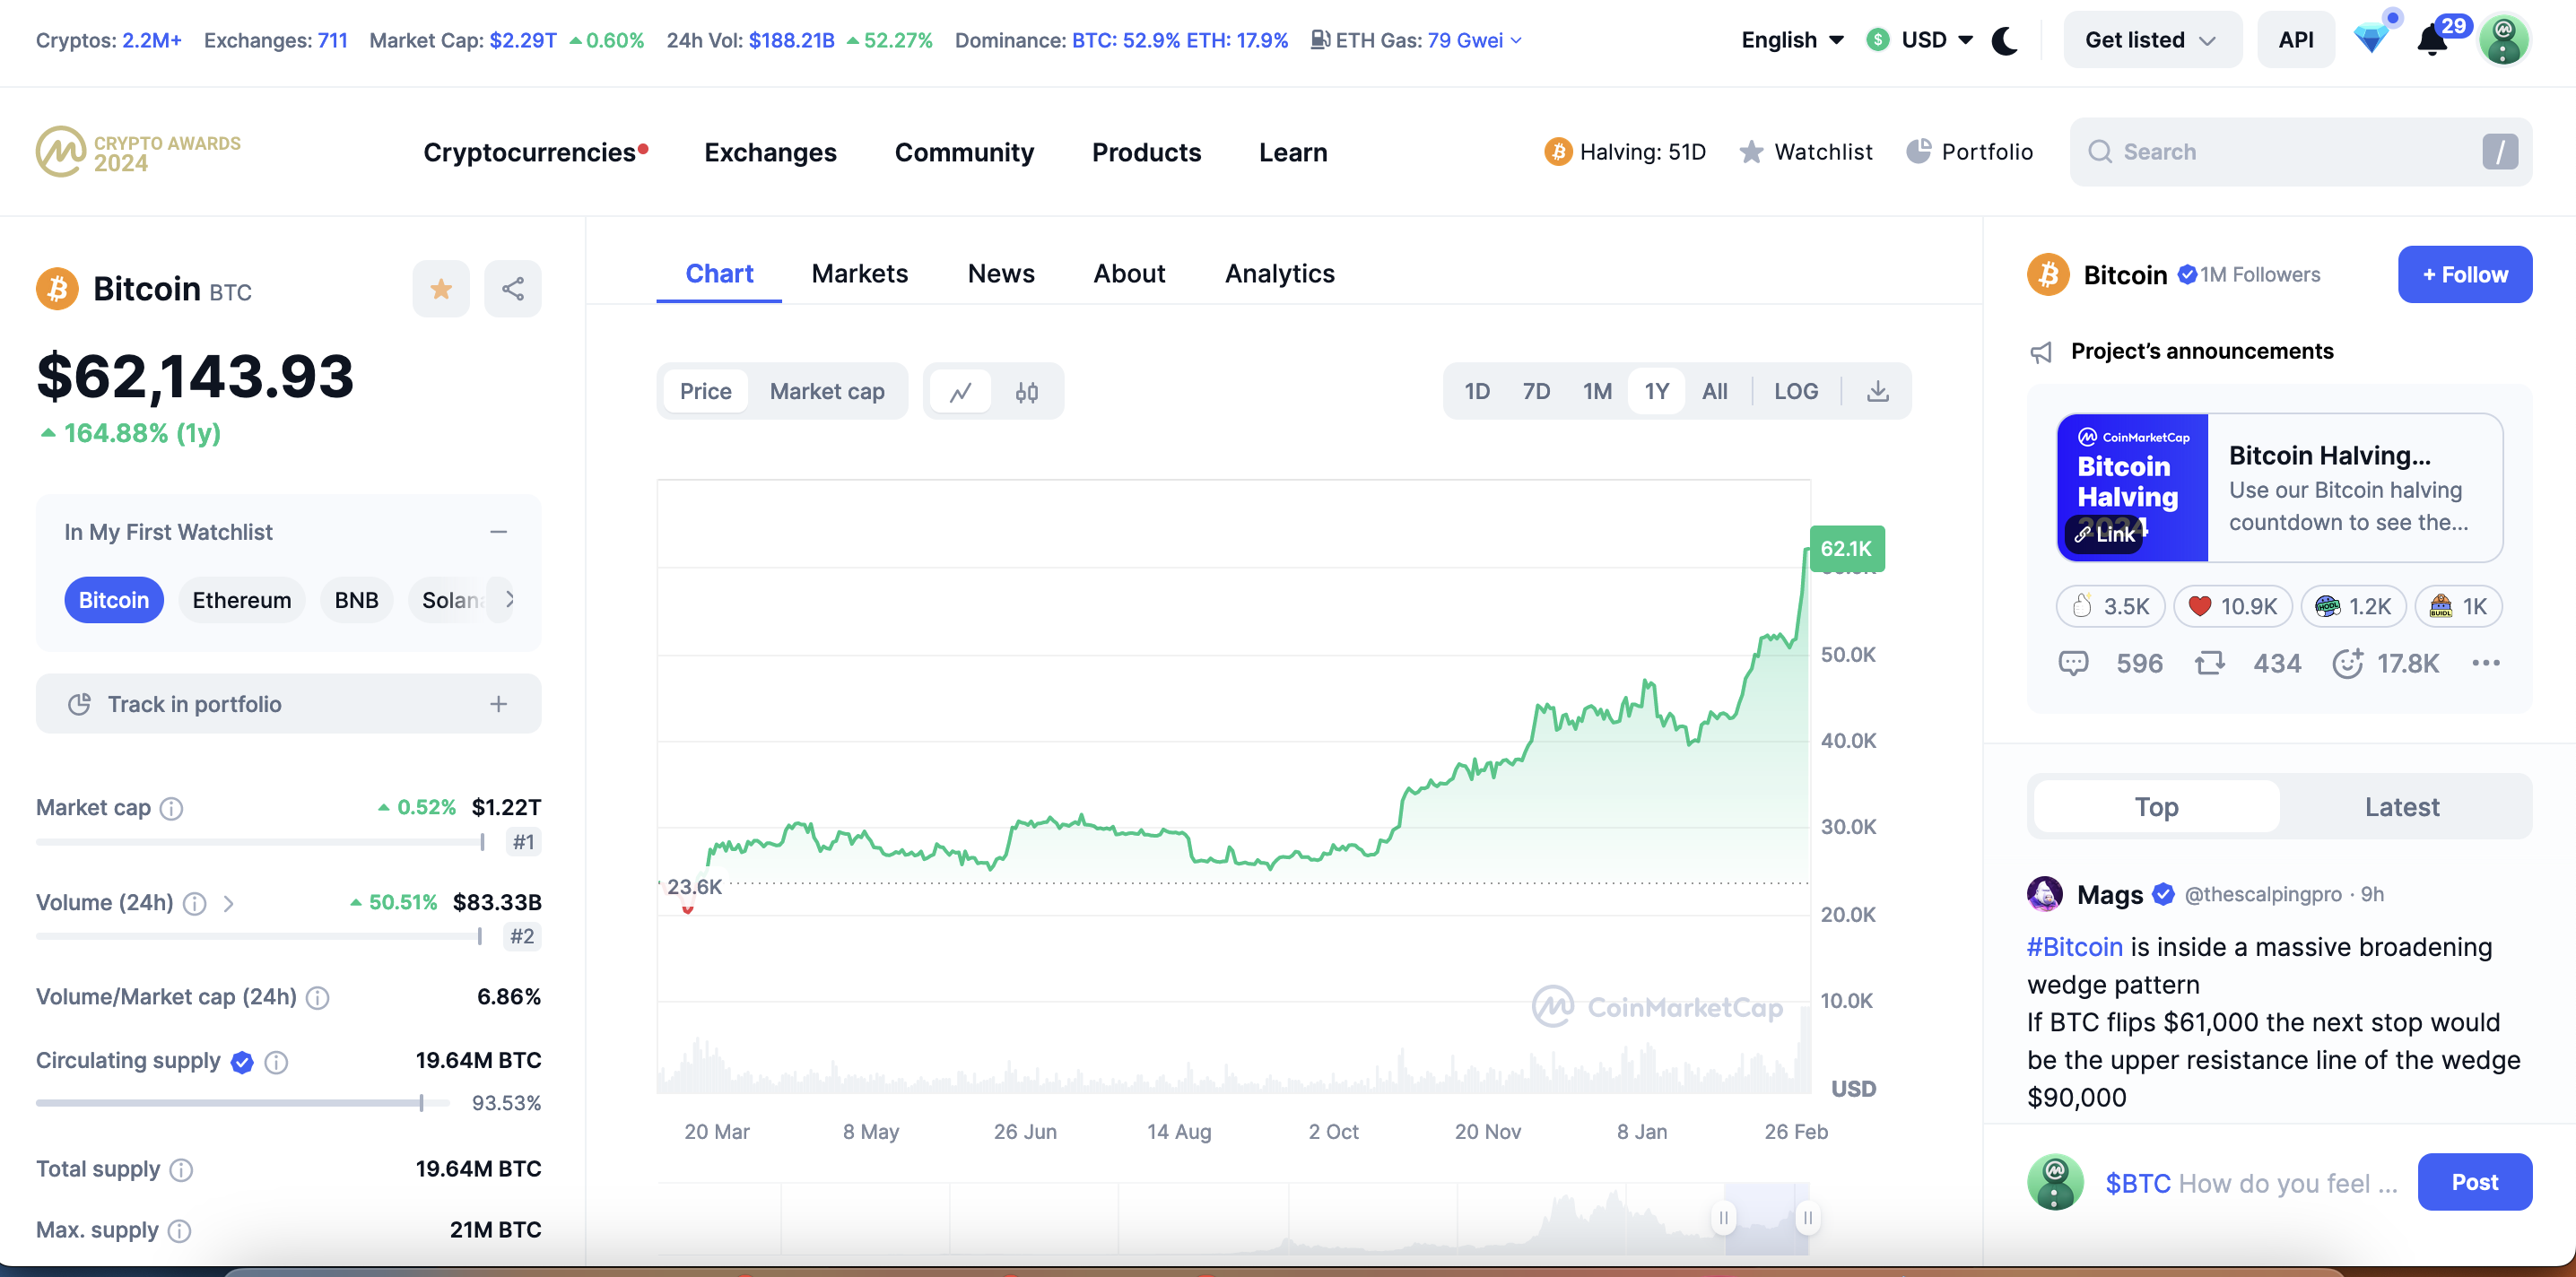Open the notifications bell
This screenshot has height=1277, width=2576.
(x=2432, y=41)
